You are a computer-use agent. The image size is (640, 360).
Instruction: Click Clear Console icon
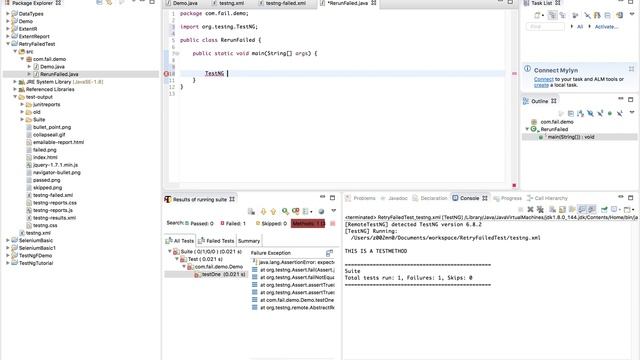(x=552, y=209)
